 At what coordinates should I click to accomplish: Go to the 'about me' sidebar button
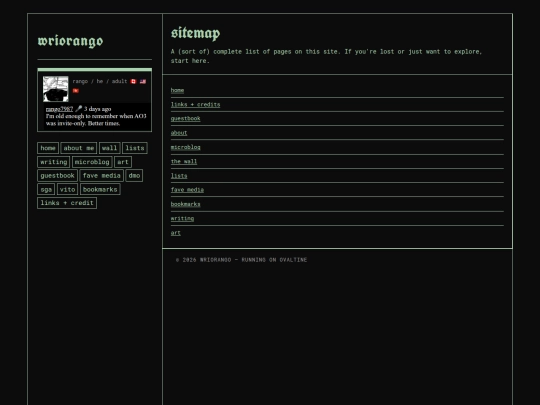[79, 148]
